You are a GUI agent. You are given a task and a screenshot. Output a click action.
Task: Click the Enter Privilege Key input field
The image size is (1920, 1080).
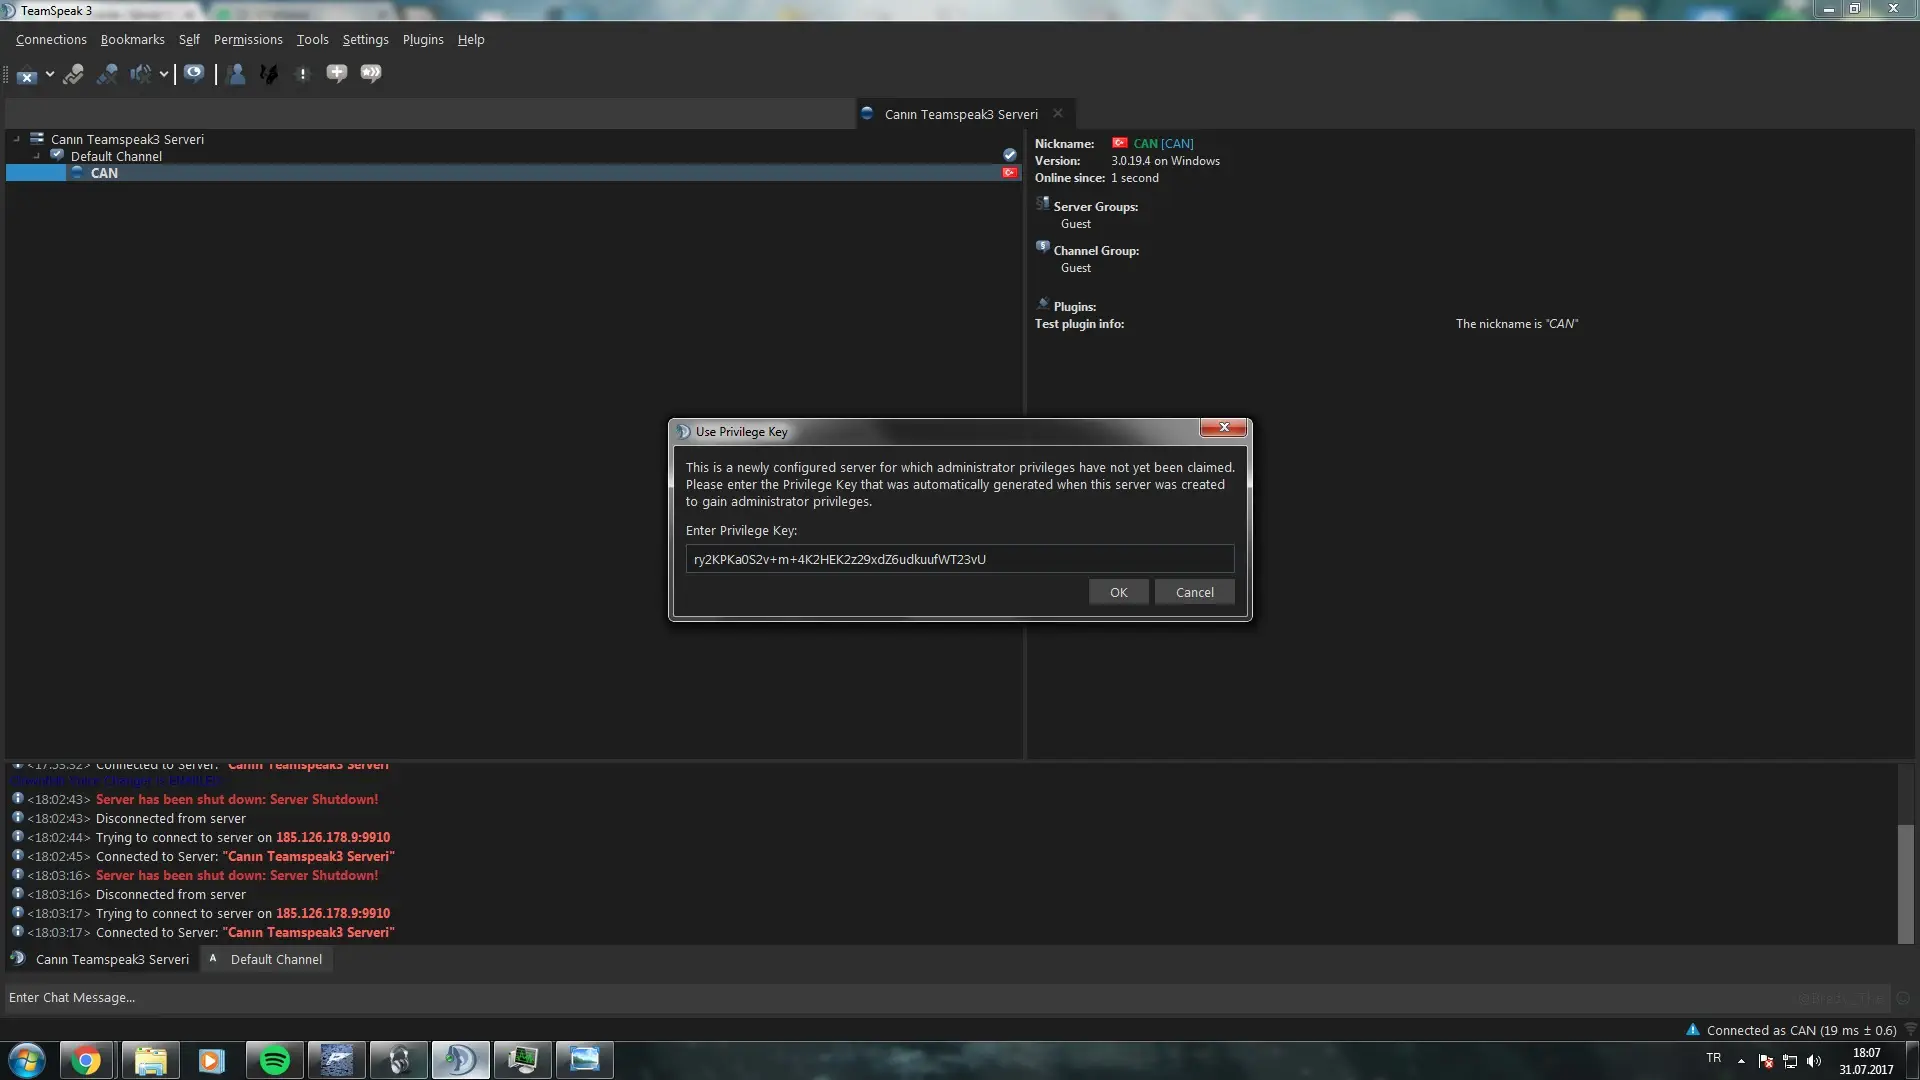(x=960, y=559)
